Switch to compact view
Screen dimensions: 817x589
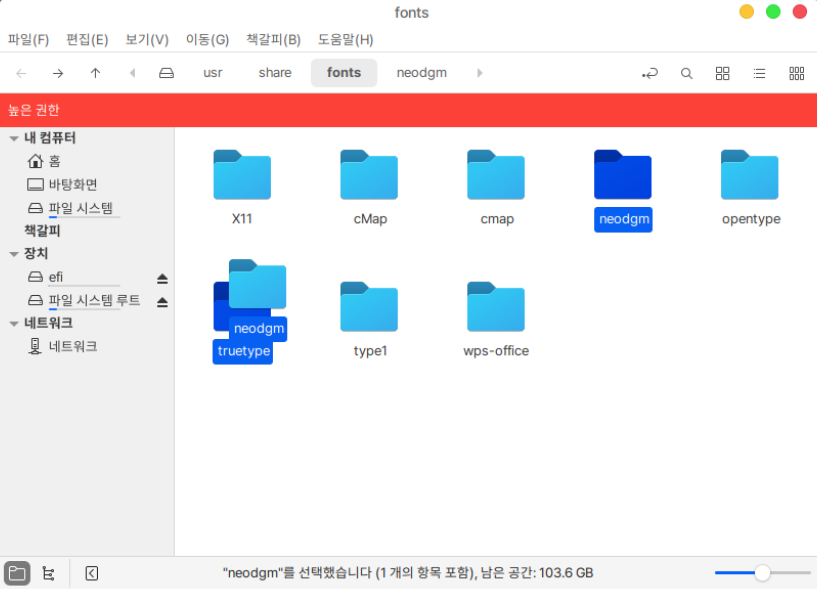point(796,73)
